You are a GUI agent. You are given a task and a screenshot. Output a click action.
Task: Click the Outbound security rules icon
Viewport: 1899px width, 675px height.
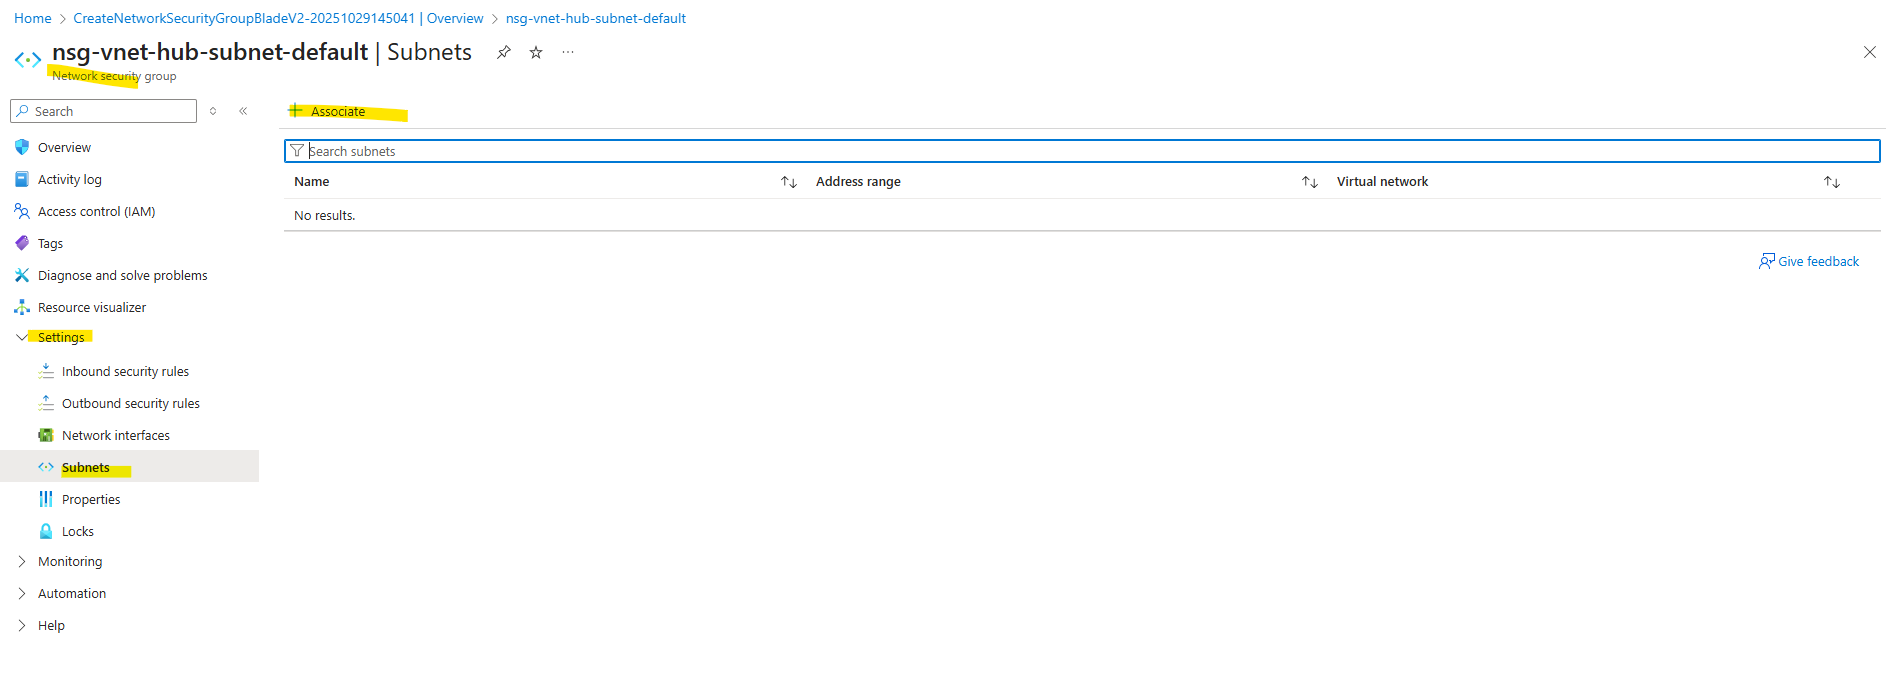click(x=46, y=403)
